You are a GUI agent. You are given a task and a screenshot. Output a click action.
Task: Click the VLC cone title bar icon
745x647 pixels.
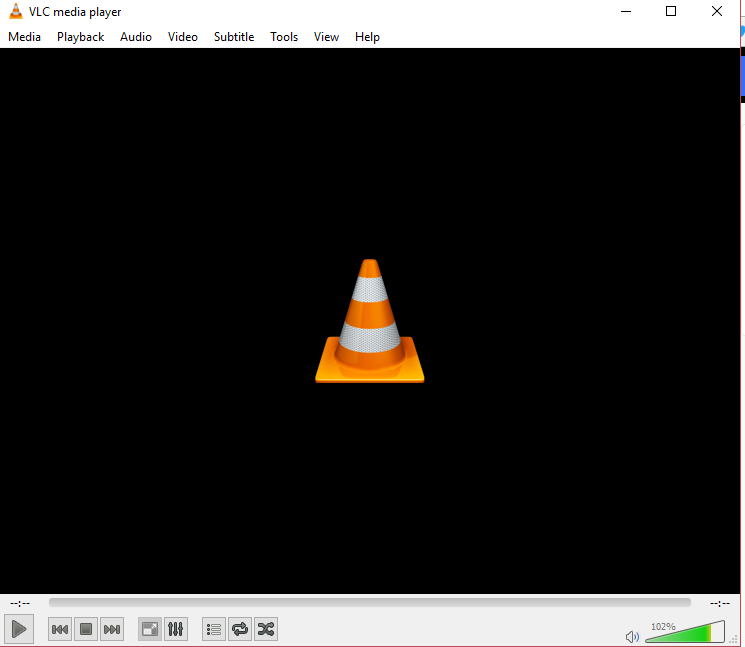point(16,11)
